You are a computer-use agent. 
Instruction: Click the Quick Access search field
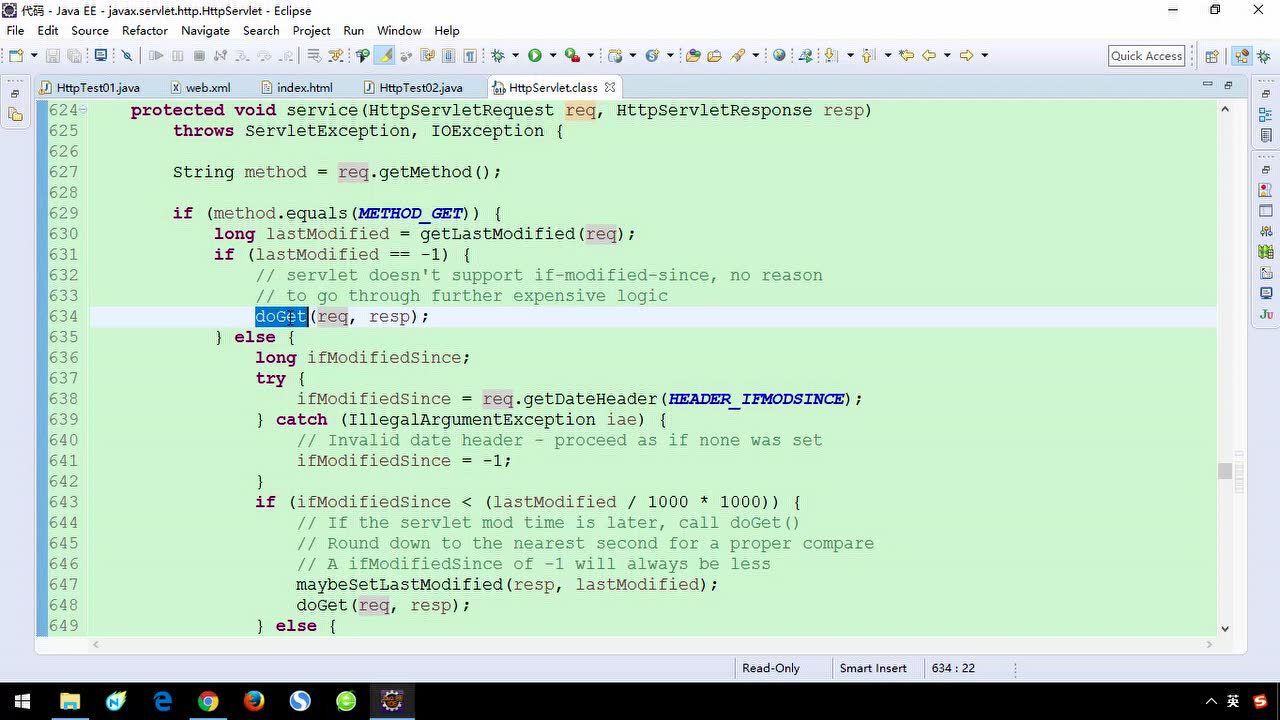(x=1146, y=56)
